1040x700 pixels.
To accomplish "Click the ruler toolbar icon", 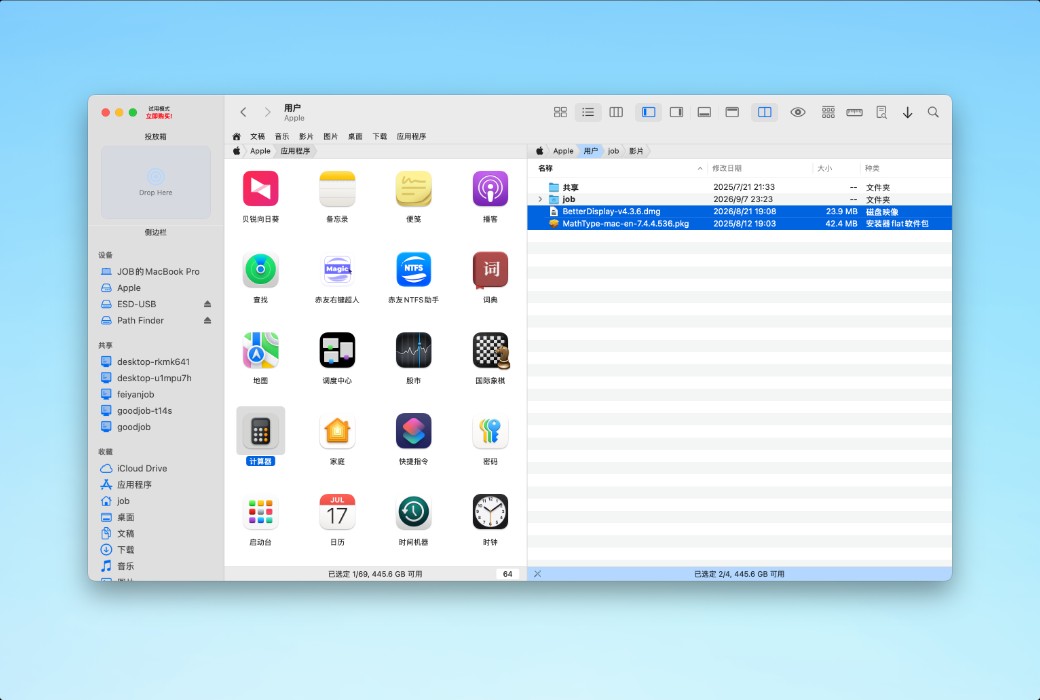I will point(854,112).
